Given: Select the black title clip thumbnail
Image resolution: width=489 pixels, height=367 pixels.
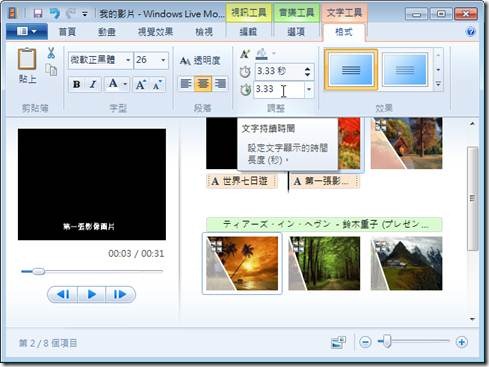Looking at the screenshot, I should [x=222, y=143].
